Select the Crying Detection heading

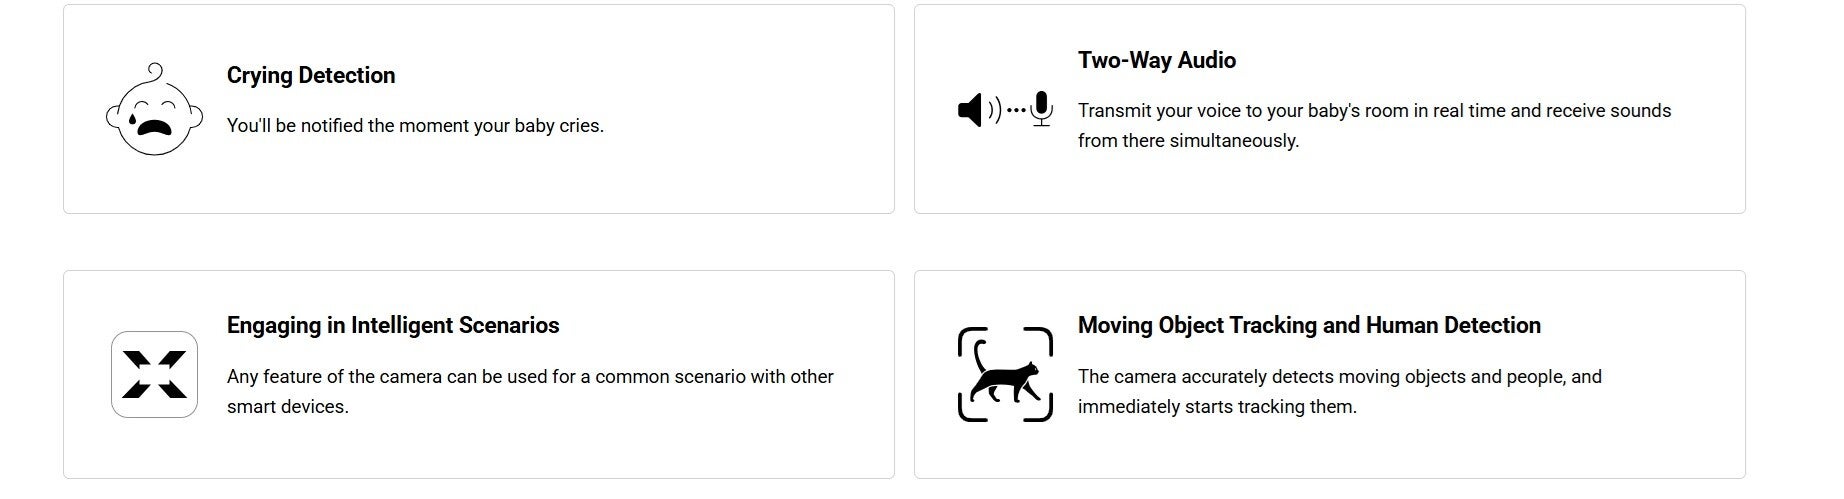[311, 75]
